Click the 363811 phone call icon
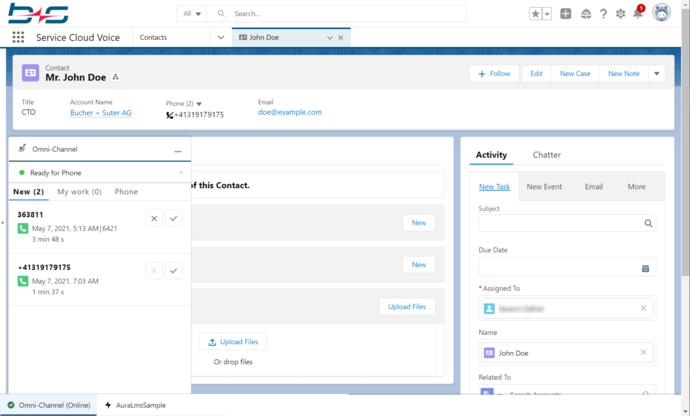The image size is (690, 416). (x=23, y=228)
